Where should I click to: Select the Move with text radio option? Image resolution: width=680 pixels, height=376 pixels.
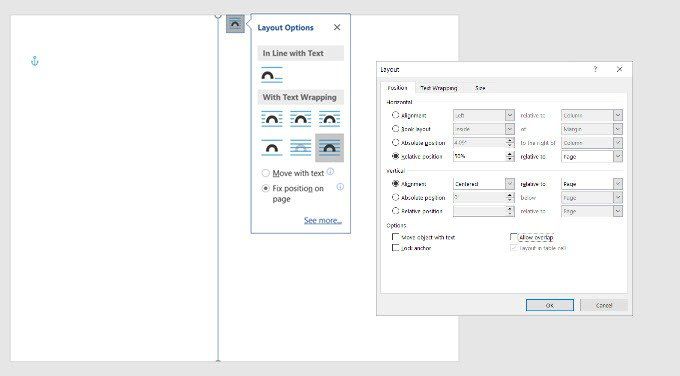(x=266, y=173)
